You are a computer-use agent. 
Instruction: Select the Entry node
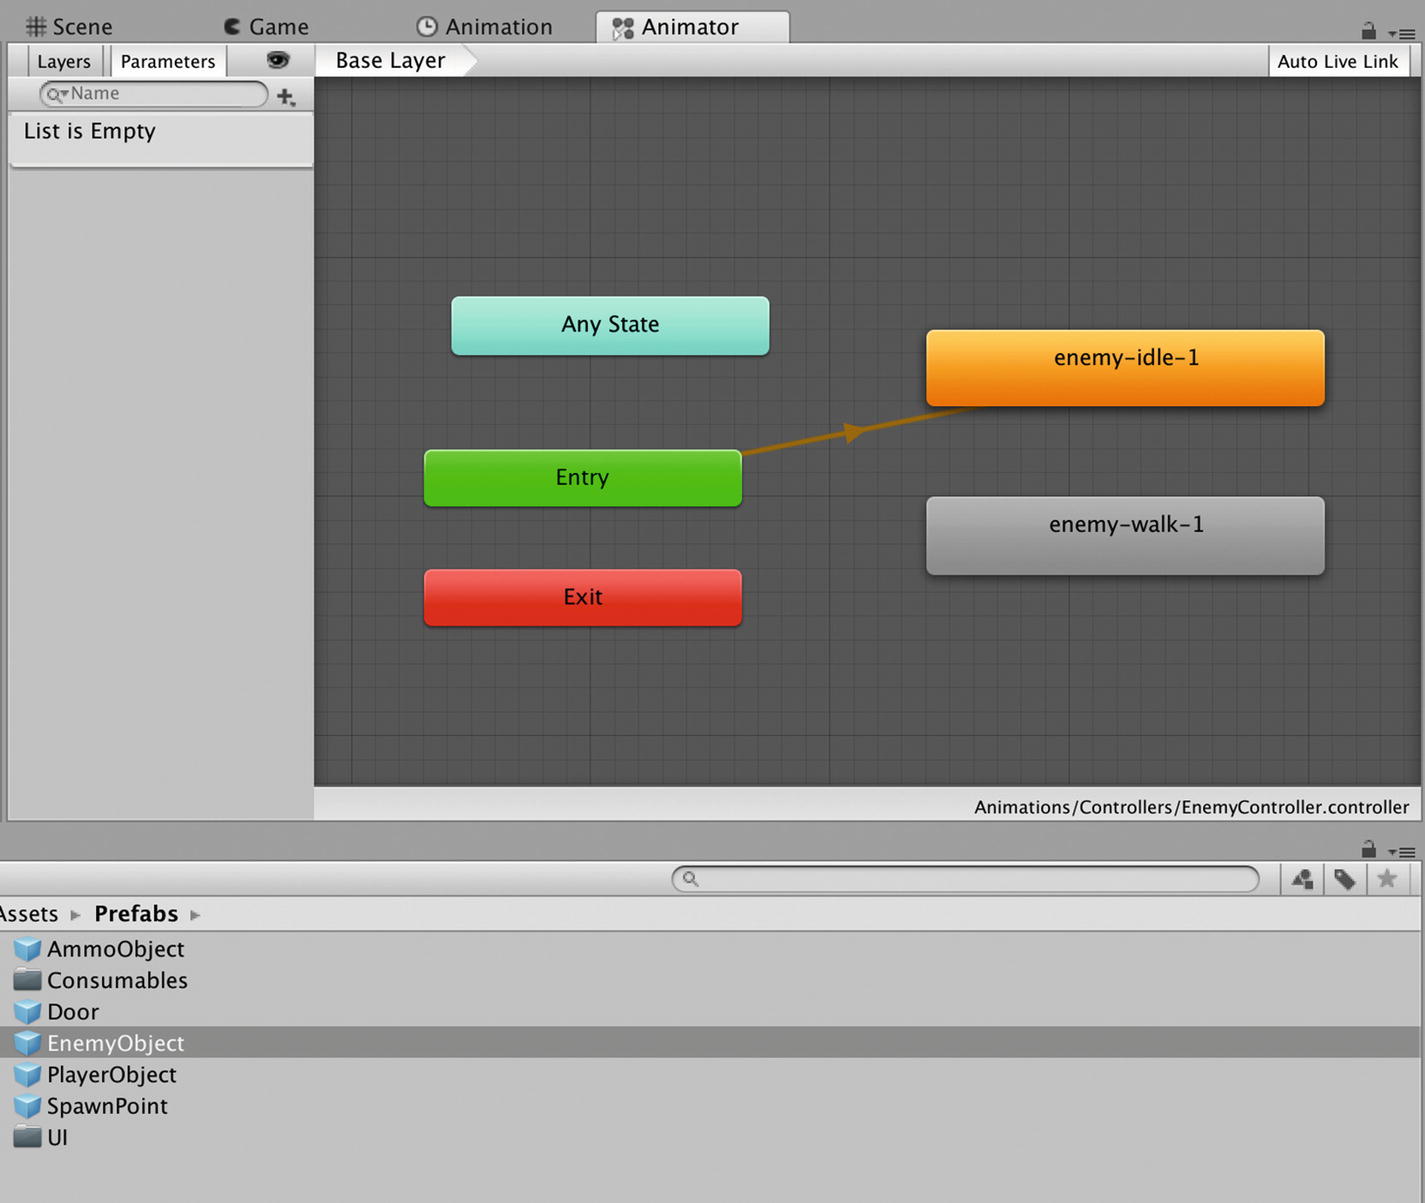583,478
